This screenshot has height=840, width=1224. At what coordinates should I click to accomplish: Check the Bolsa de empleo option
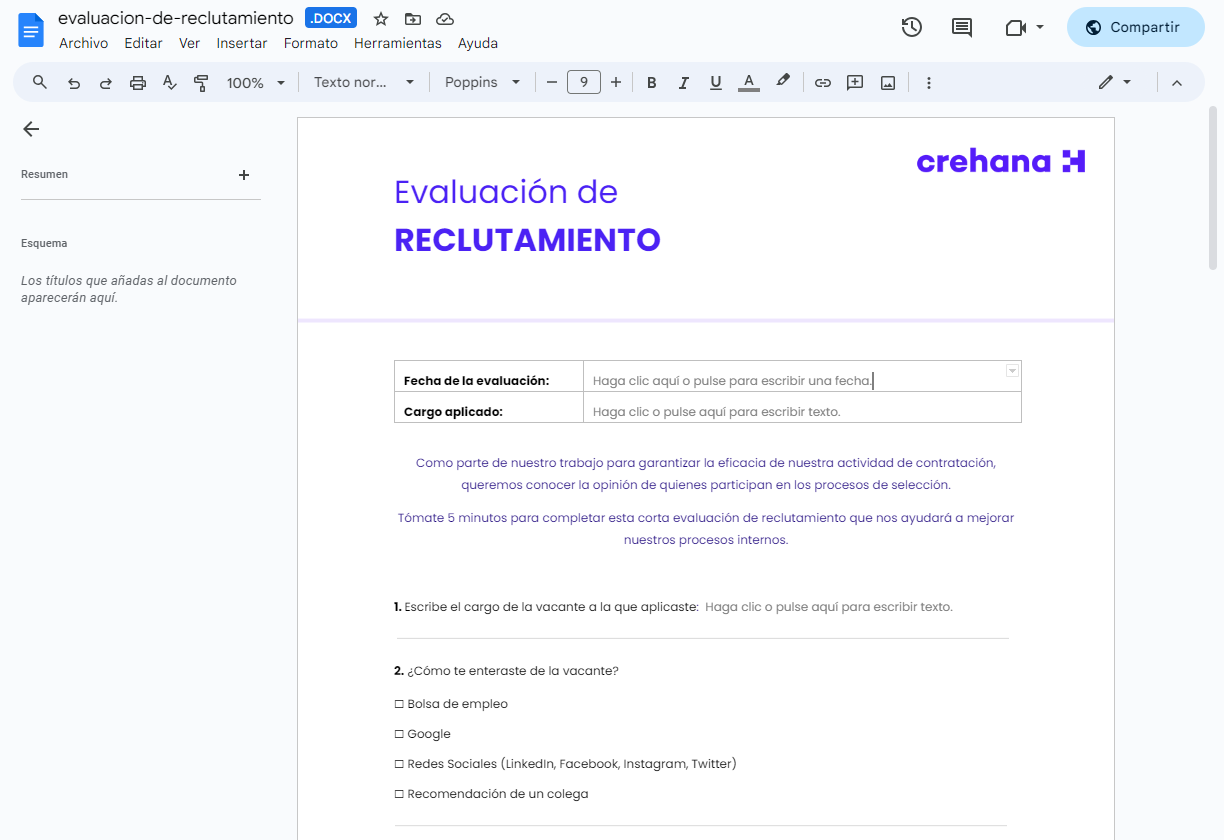(398, 703)
